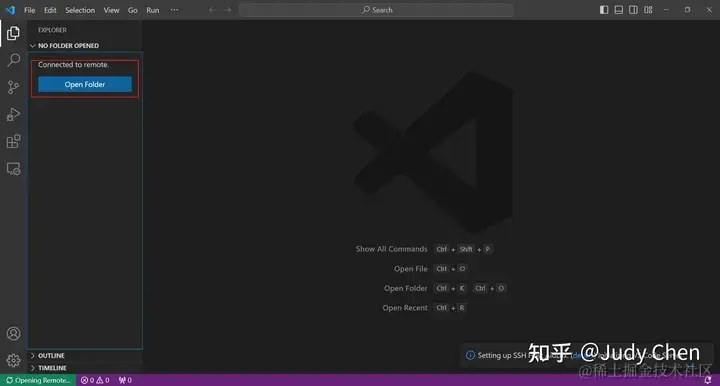This screenshot has height=386, width=720.
Task: Go back with the left arrow
Action: coord(212,10)
